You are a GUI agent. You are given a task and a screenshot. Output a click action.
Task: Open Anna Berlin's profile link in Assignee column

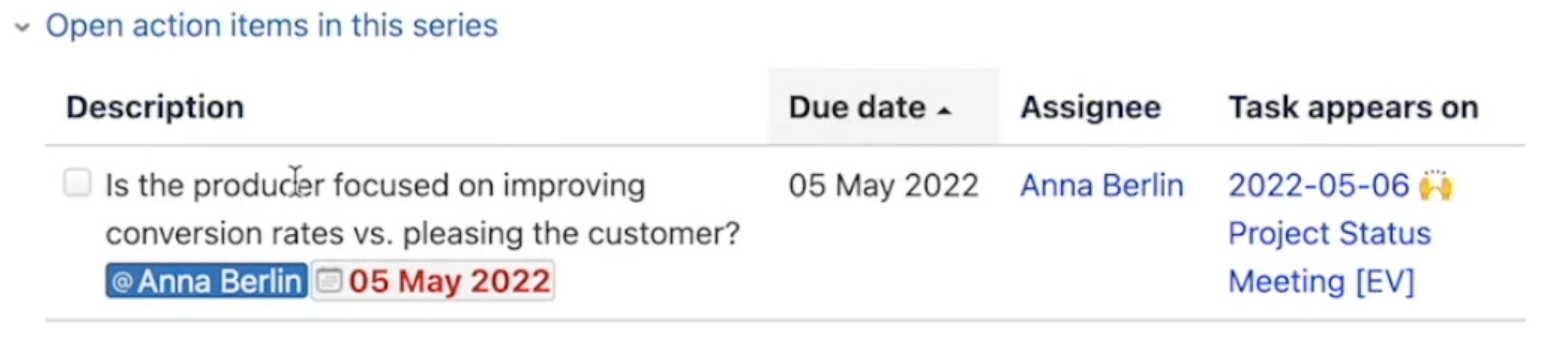point(1102,186)
